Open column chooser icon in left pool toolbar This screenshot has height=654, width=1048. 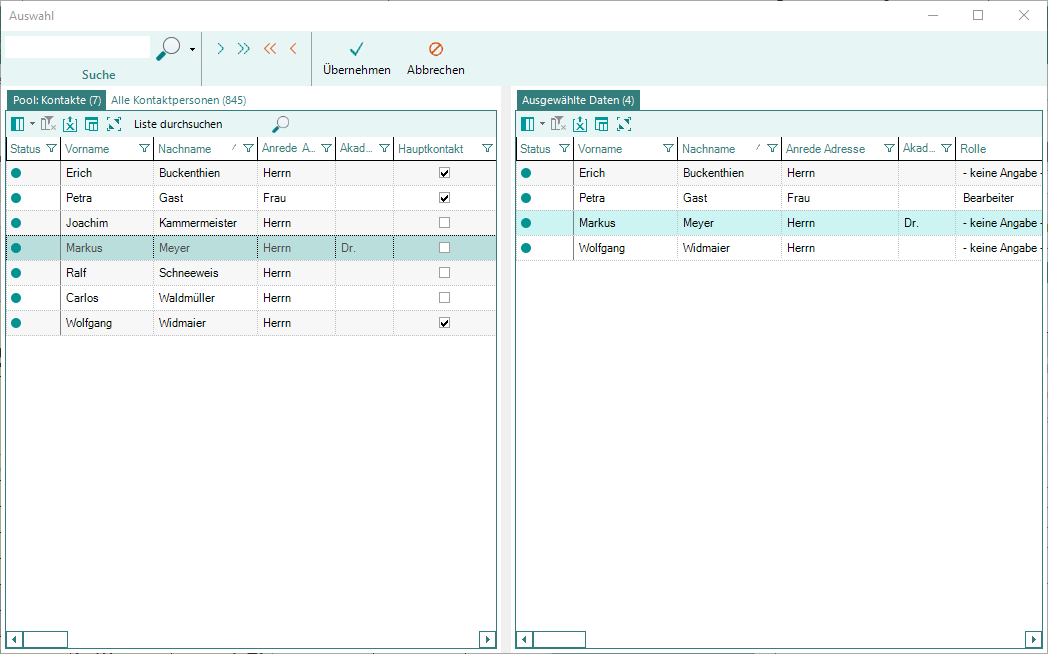(x=18, y=124)
